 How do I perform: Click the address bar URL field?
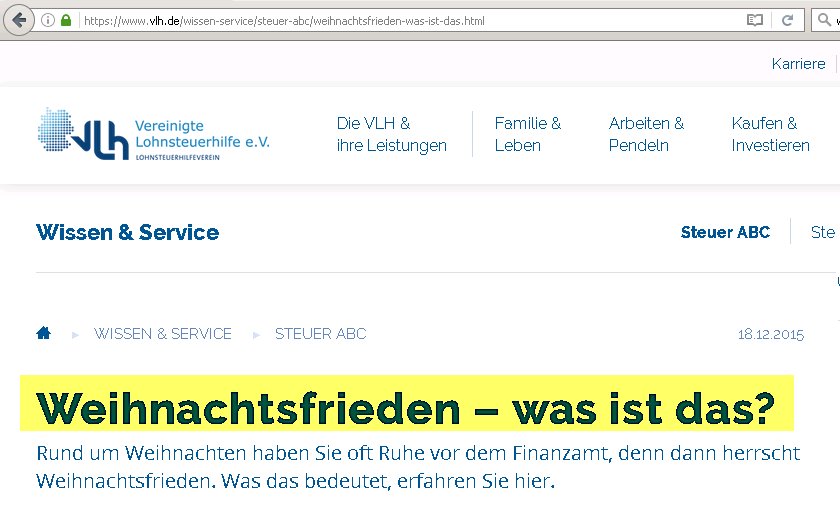click(400, 20)
